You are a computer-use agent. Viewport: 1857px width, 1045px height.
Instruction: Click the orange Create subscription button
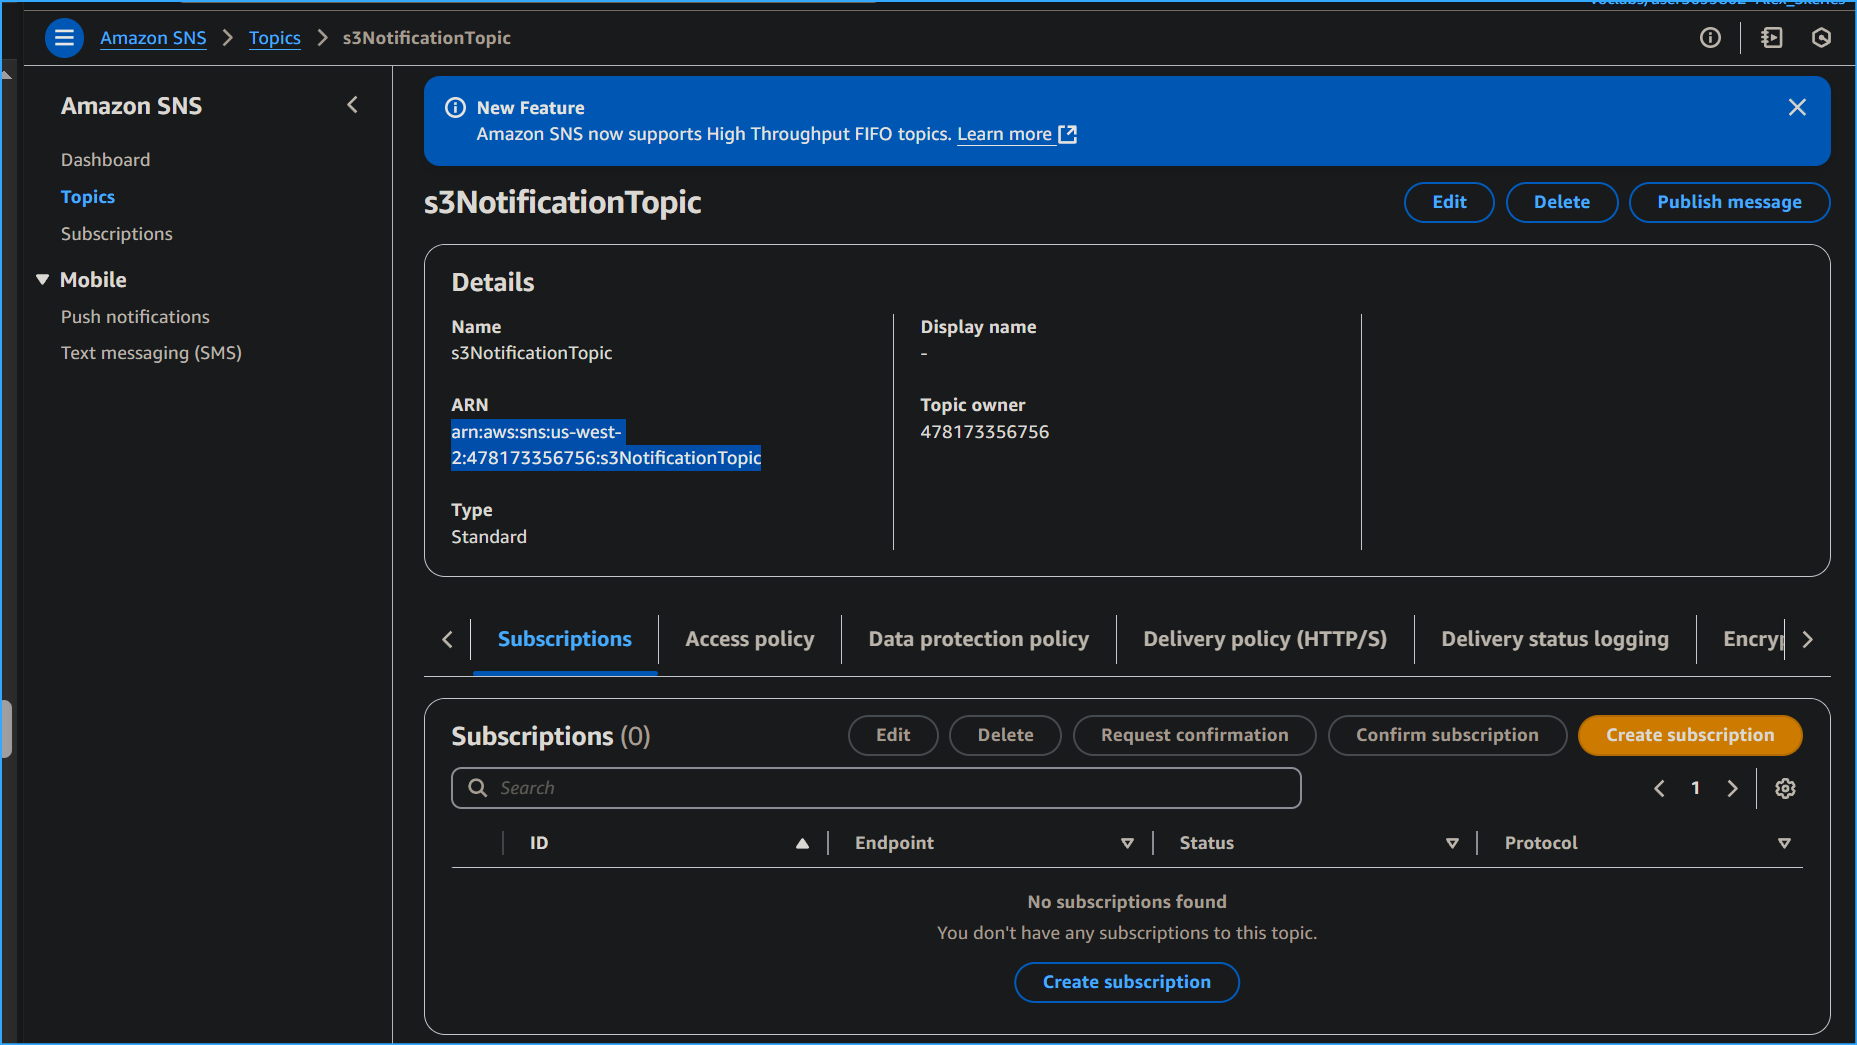(x=1689, y=736)
